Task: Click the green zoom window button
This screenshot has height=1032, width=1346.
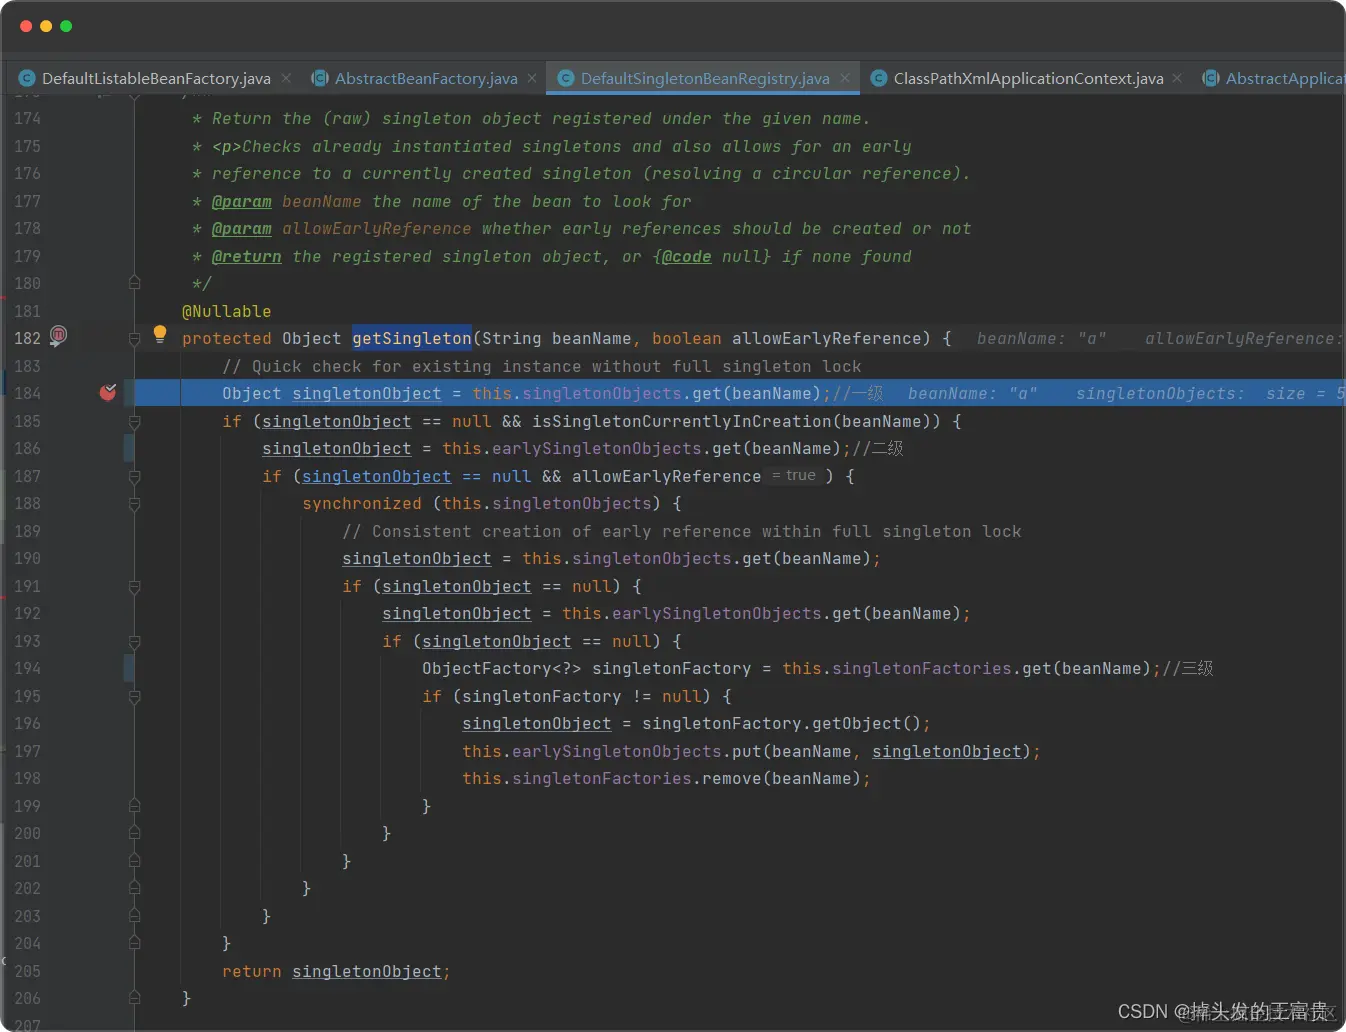Action: 66,26
